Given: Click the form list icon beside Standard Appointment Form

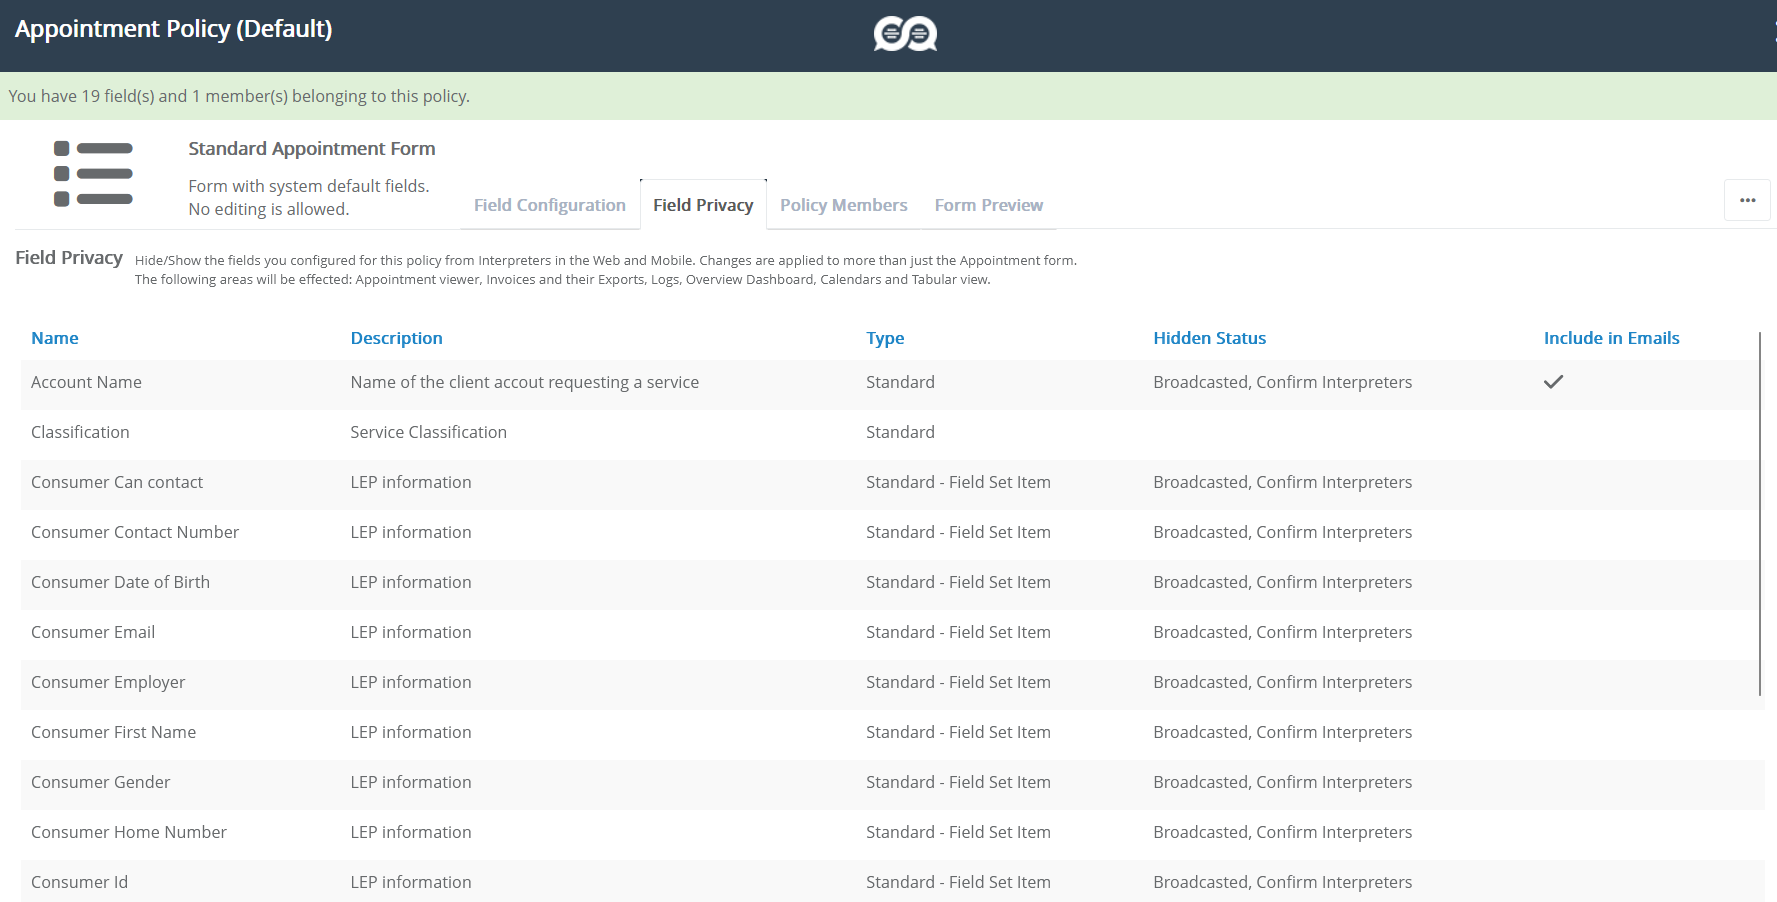Looking at the screenshot, I should pyautogui.click(x=93, y=174).
